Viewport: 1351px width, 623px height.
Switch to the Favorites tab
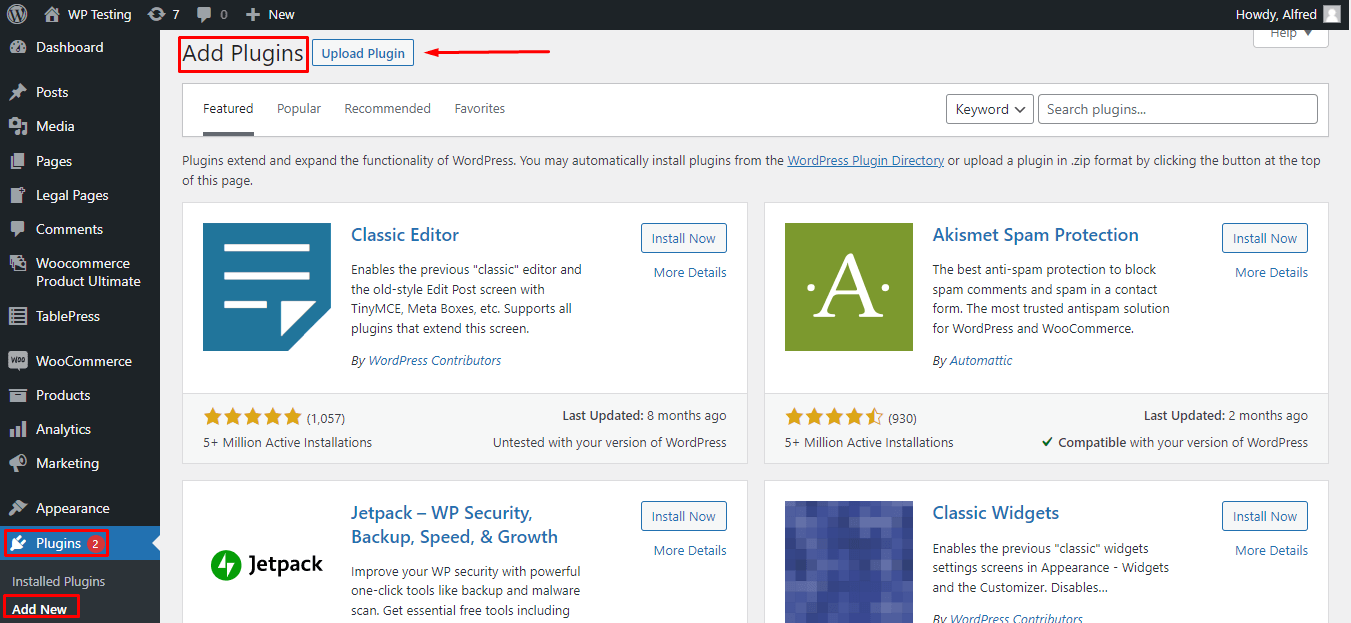coord(480,109)
